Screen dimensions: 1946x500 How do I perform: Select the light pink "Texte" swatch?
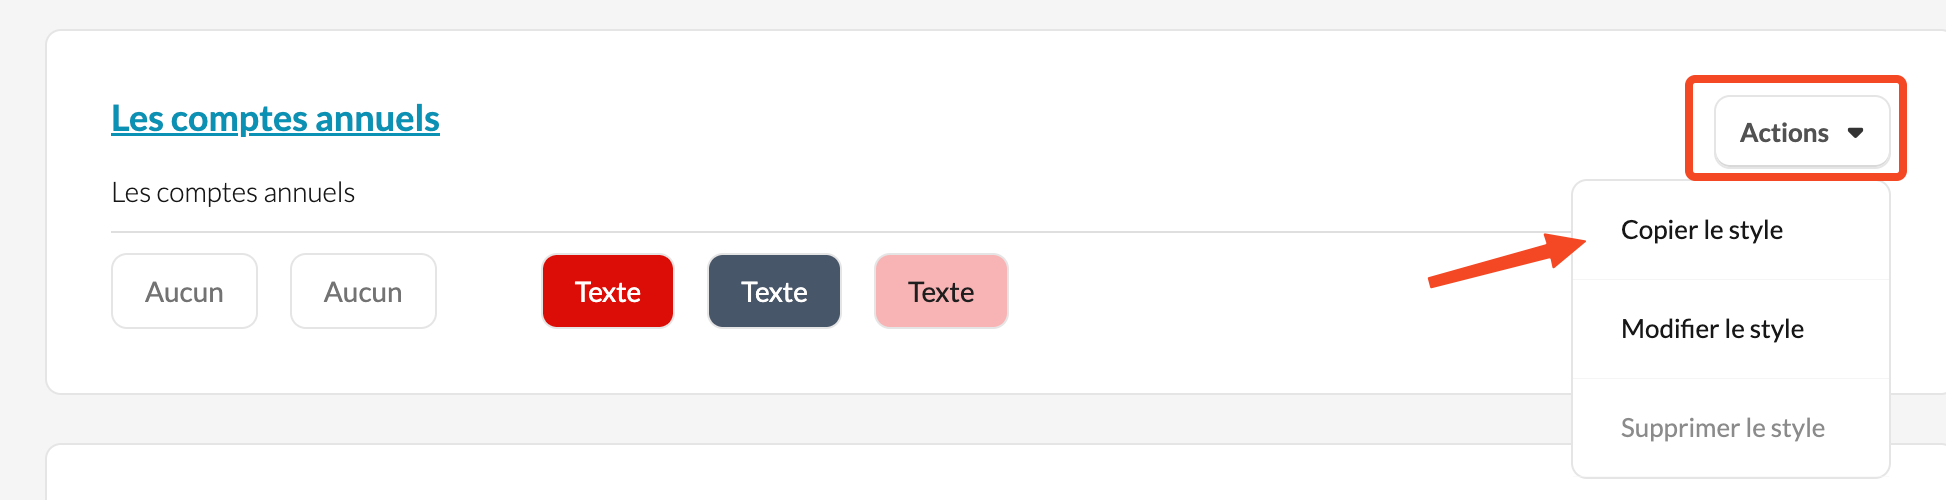[x=940, y=291]
